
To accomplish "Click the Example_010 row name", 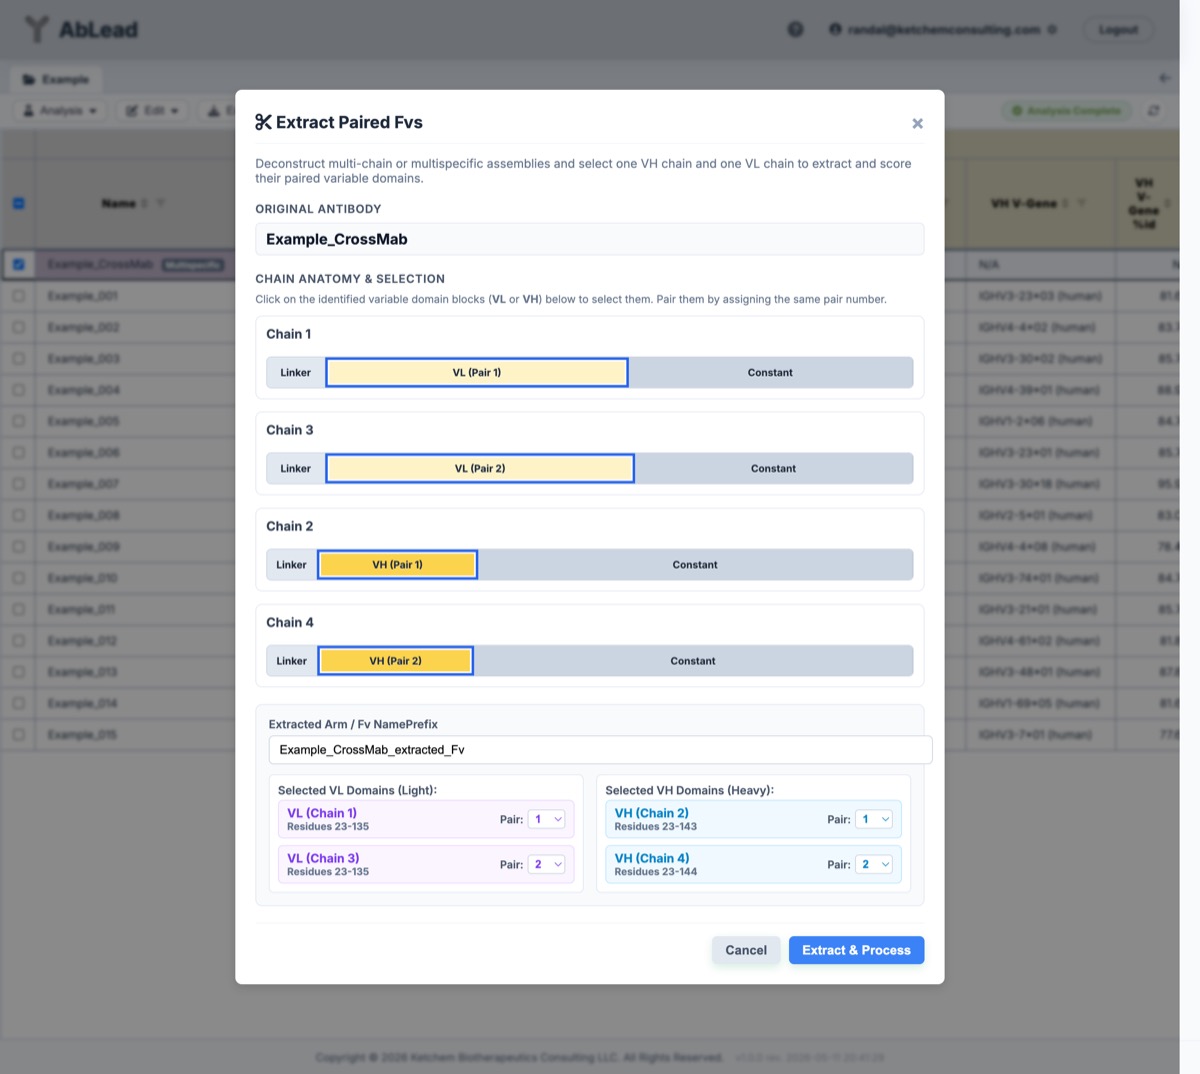I will click(x=83, y=578).
